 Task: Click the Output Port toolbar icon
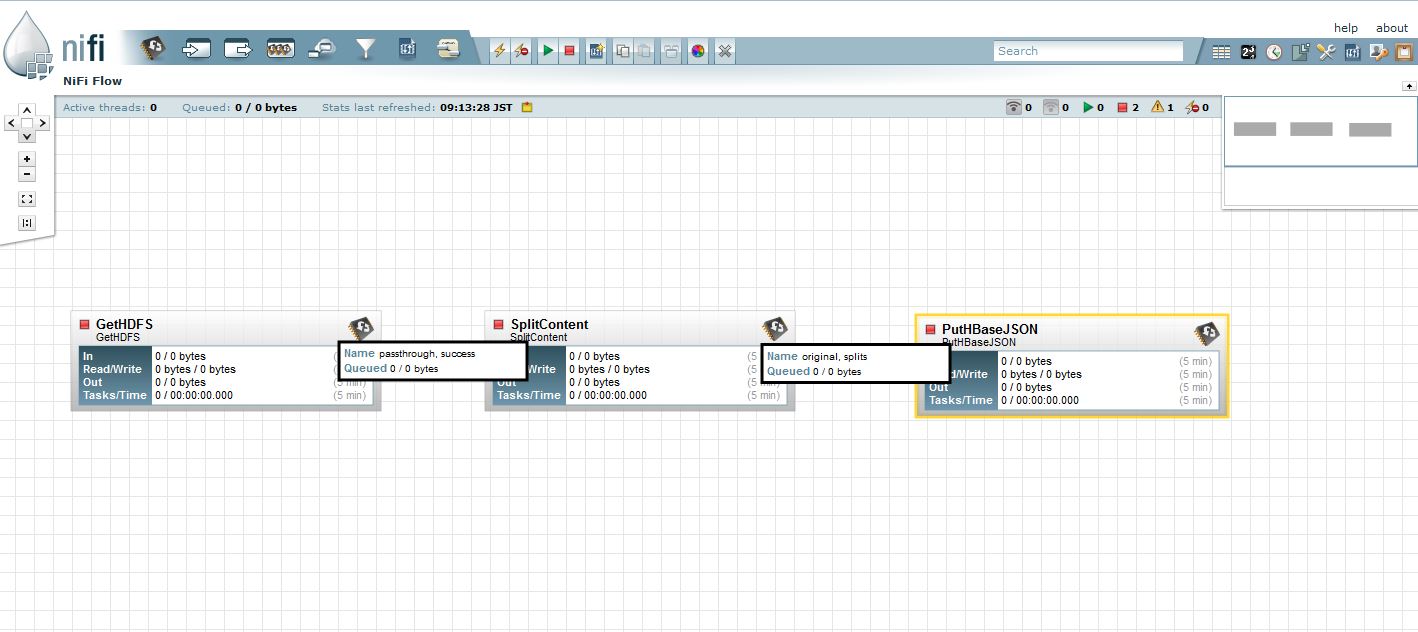point(238,48)
